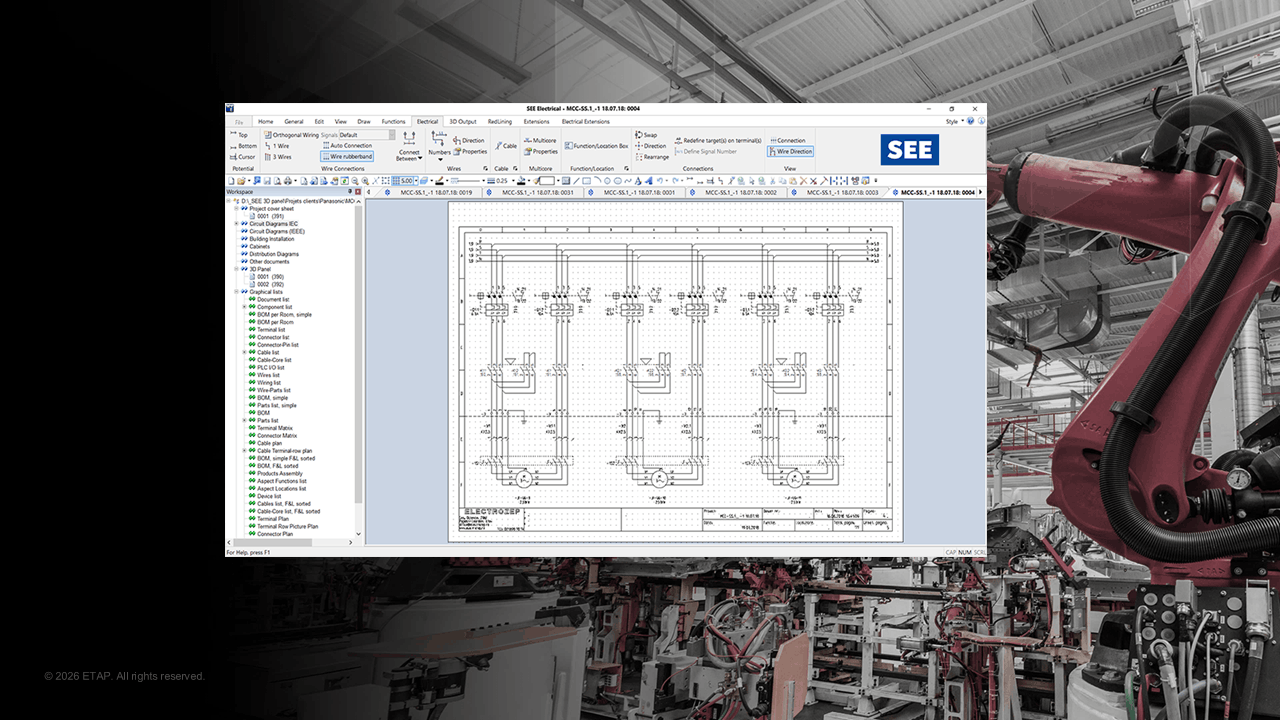Image resolution: width=1280 pixels, height=720 pixels.
Task: Choose the 3 Wires tool
Action: [x=278, y=157]
